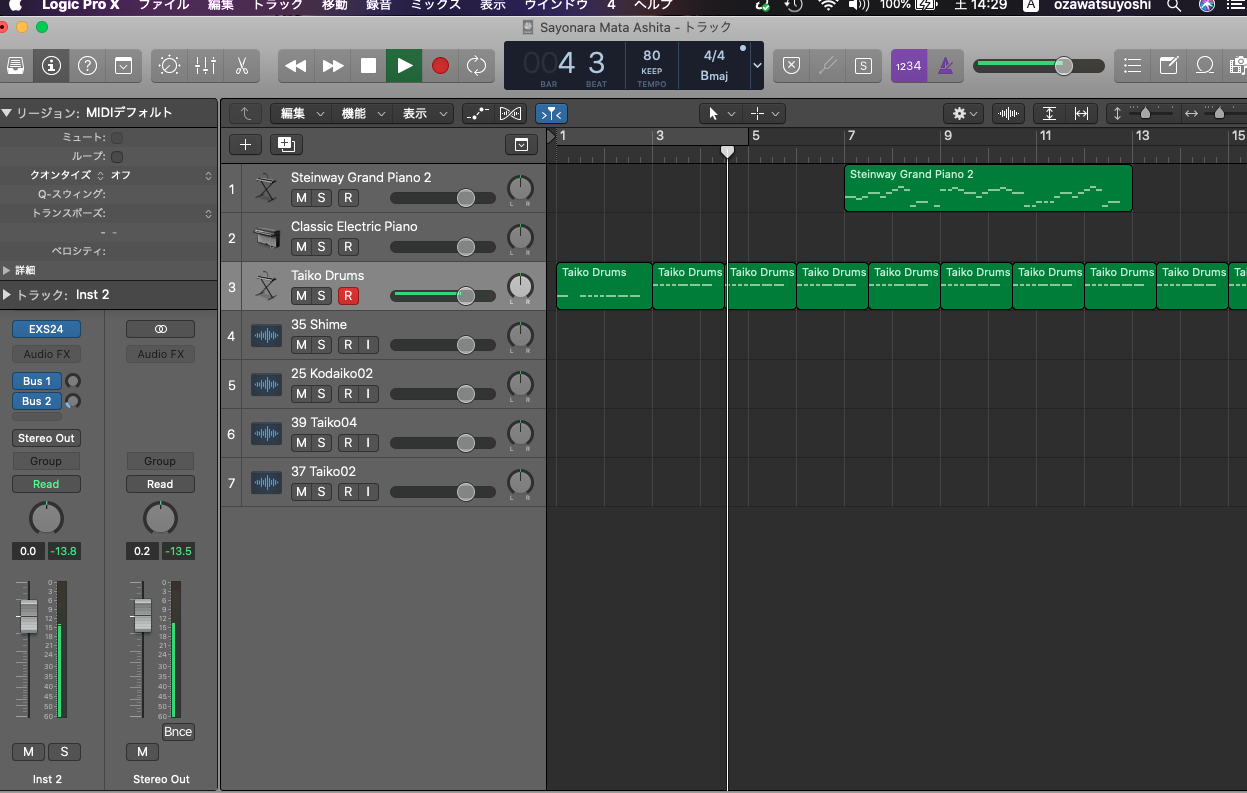Tick the ループ checkbox in region inspector
The height and width of the screenshot is (793, 1247).
point(117,156)
